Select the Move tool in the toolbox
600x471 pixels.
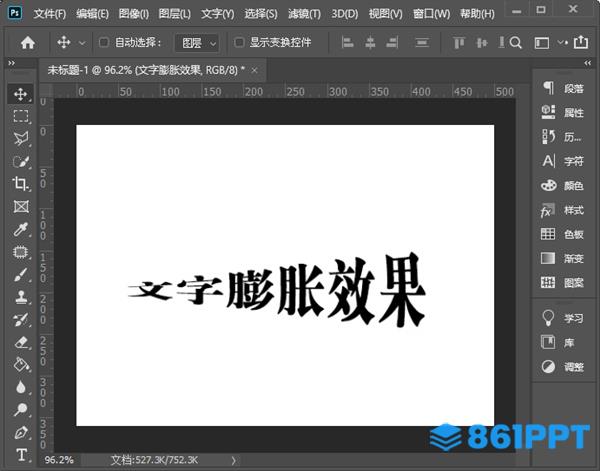coord(21,94)
